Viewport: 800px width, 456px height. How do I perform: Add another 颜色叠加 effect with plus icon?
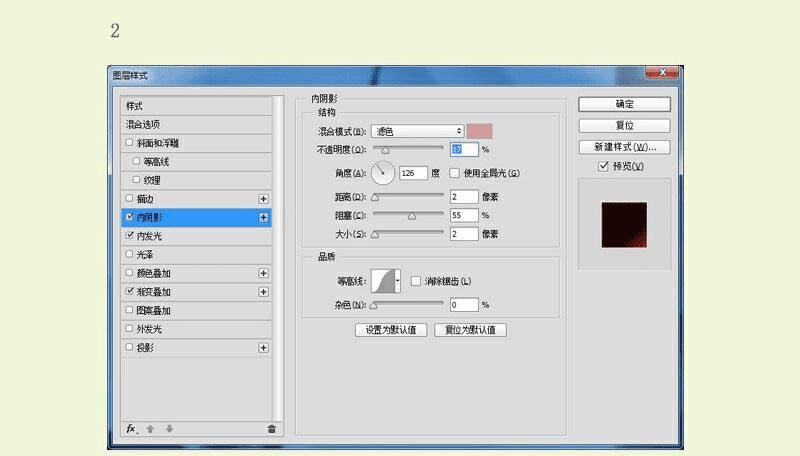(263, 273)
